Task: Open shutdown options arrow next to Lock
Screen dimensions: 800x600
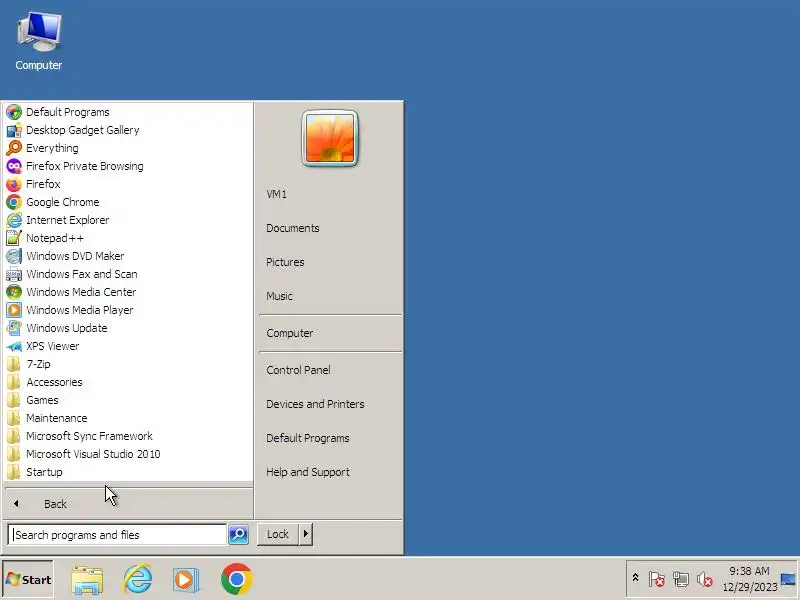Action: 306,534
